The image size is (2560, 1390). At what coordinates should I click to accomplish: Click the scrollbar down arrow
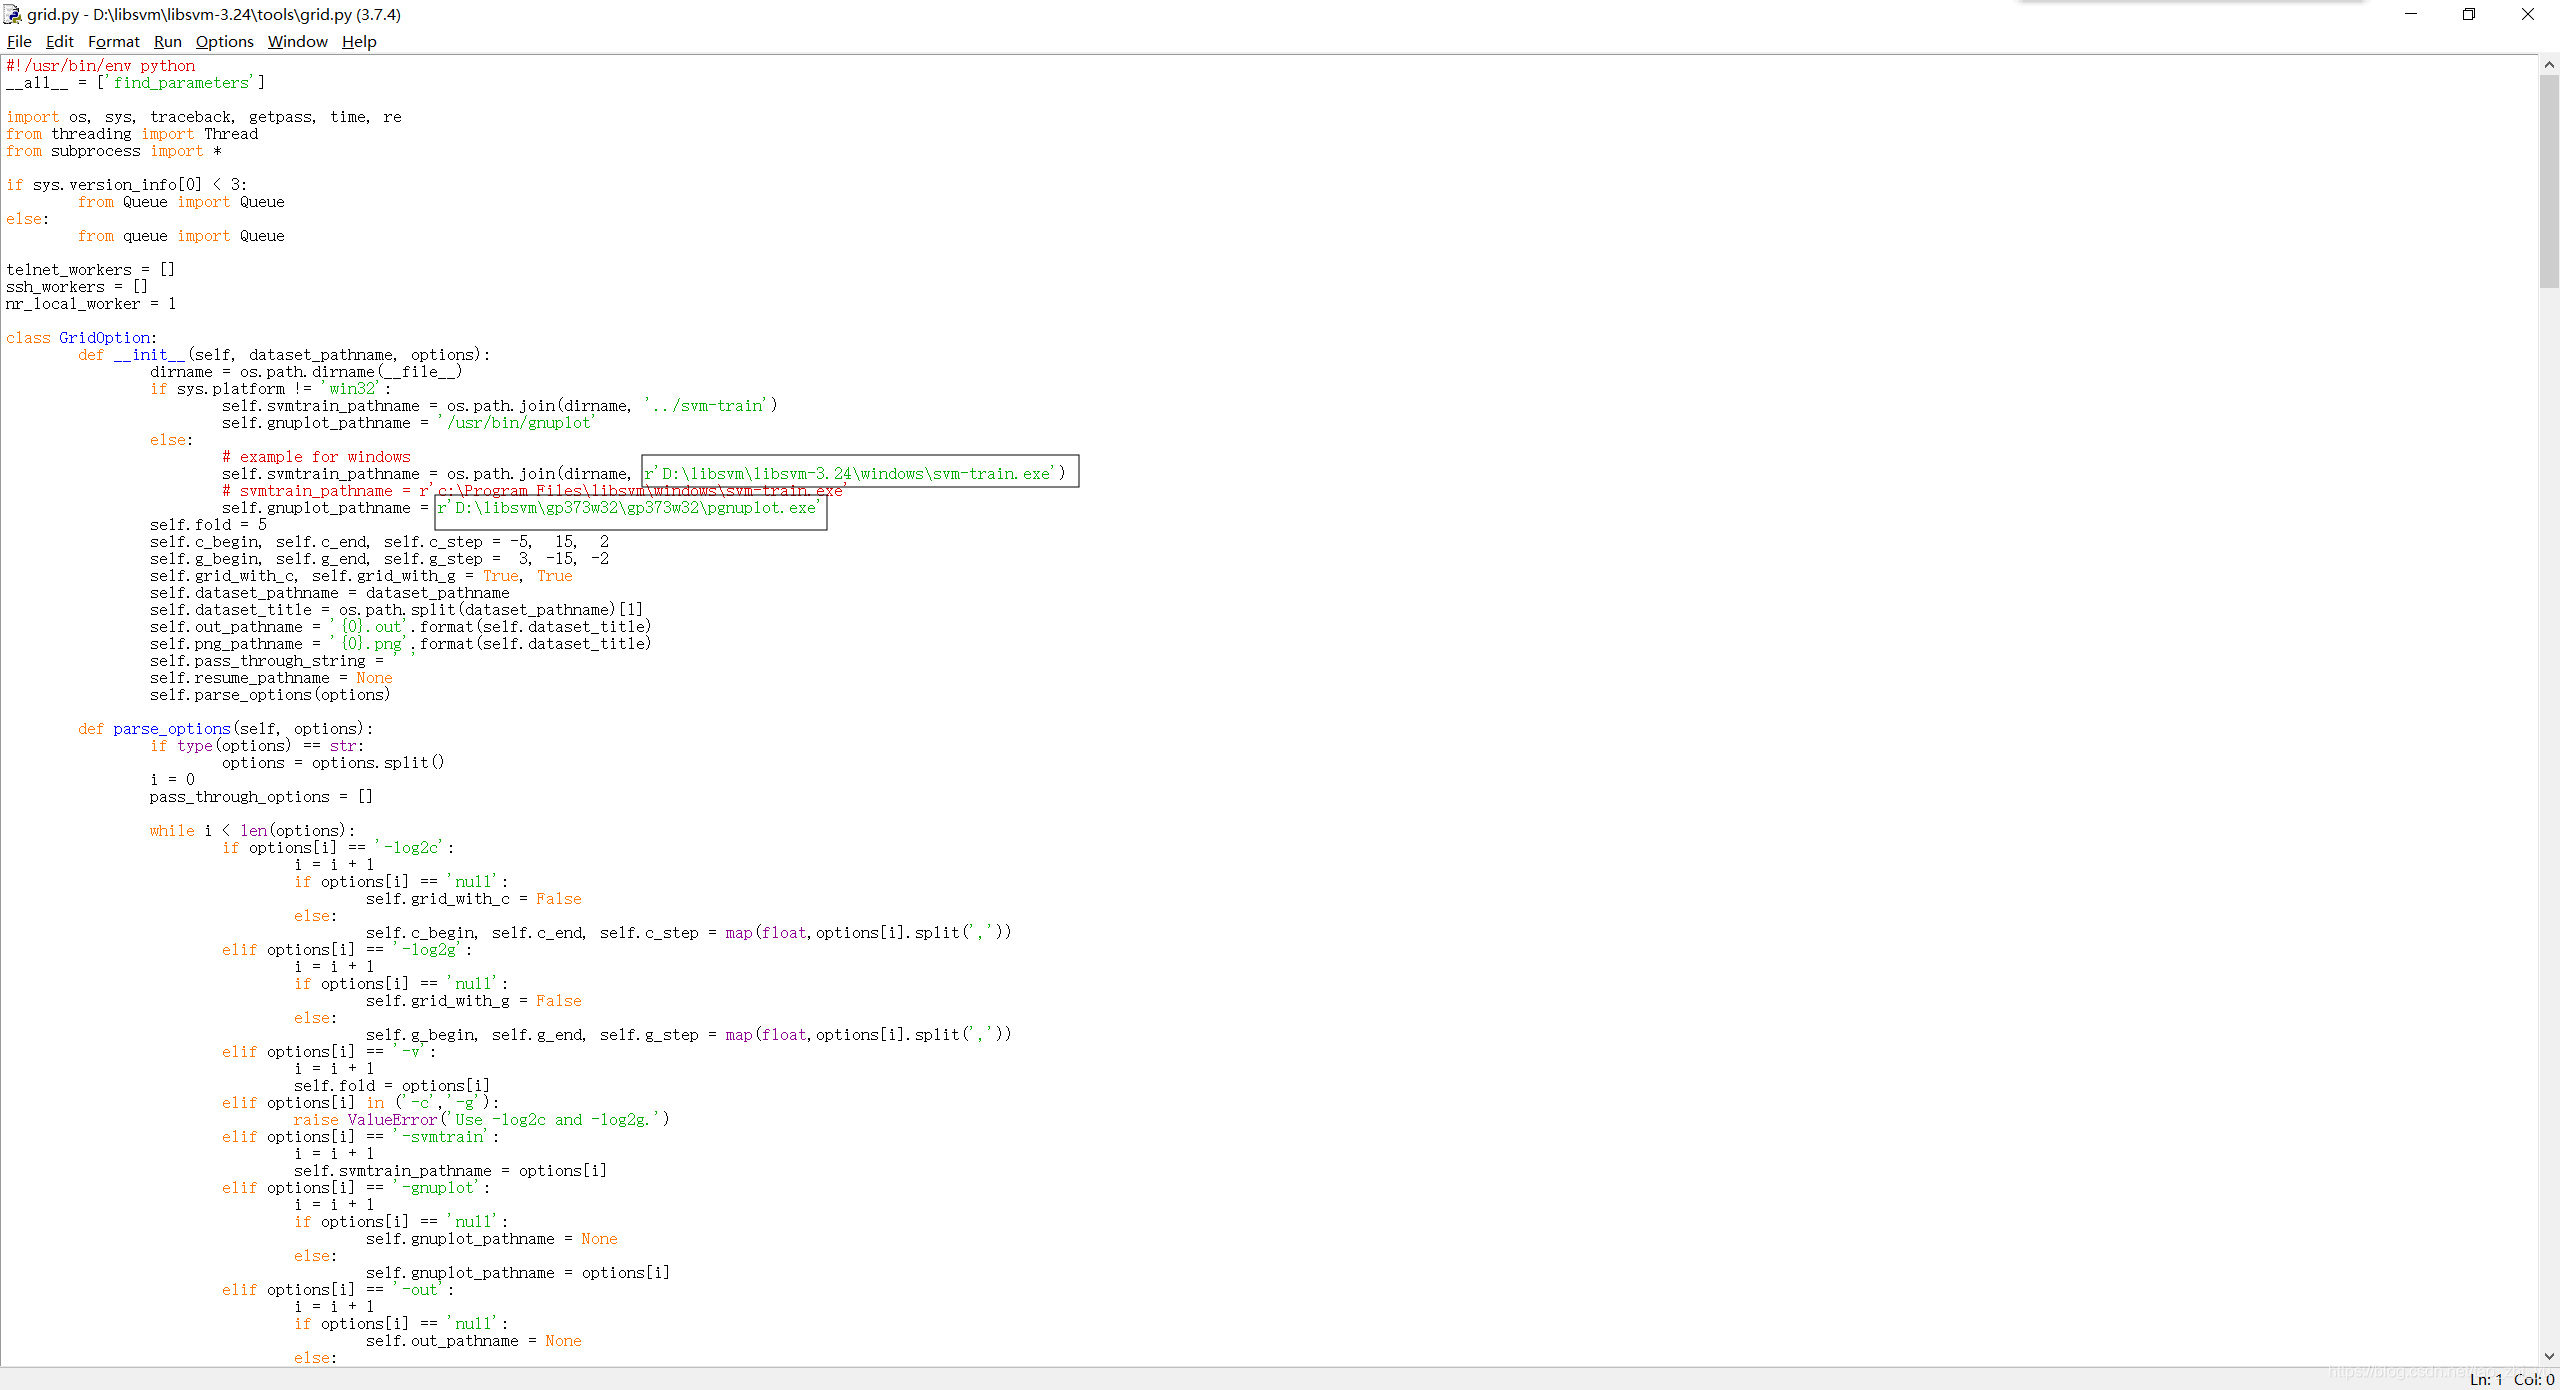2549,1357
